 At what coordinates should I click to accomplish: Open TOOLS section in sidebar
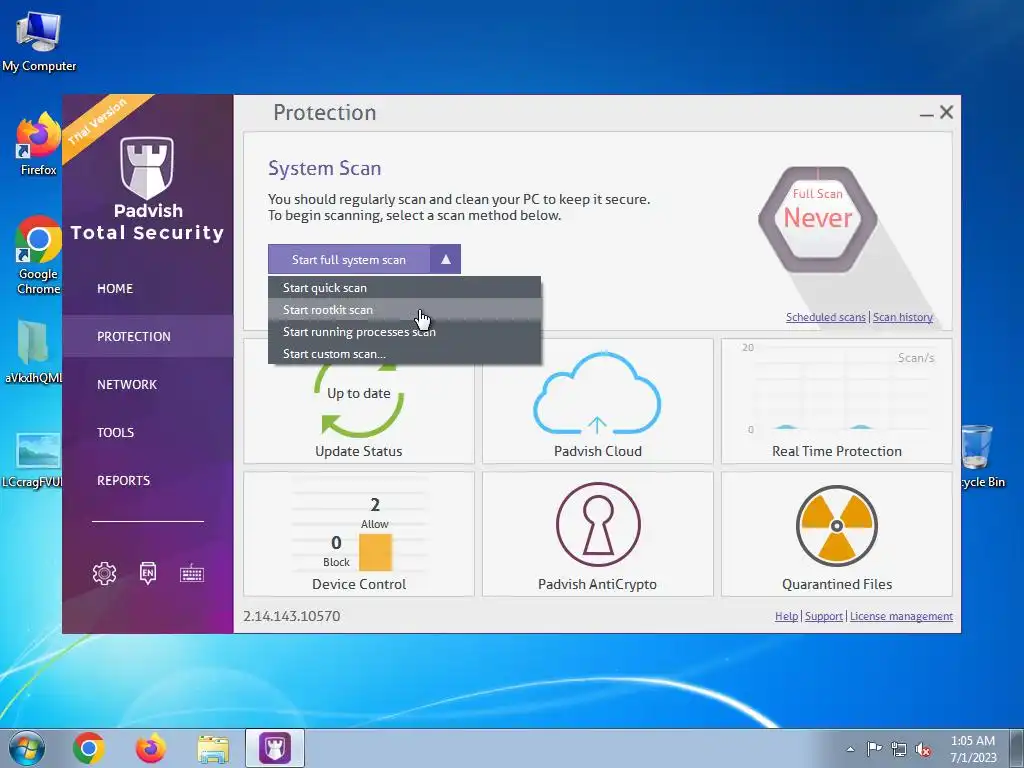pos(116,432)
